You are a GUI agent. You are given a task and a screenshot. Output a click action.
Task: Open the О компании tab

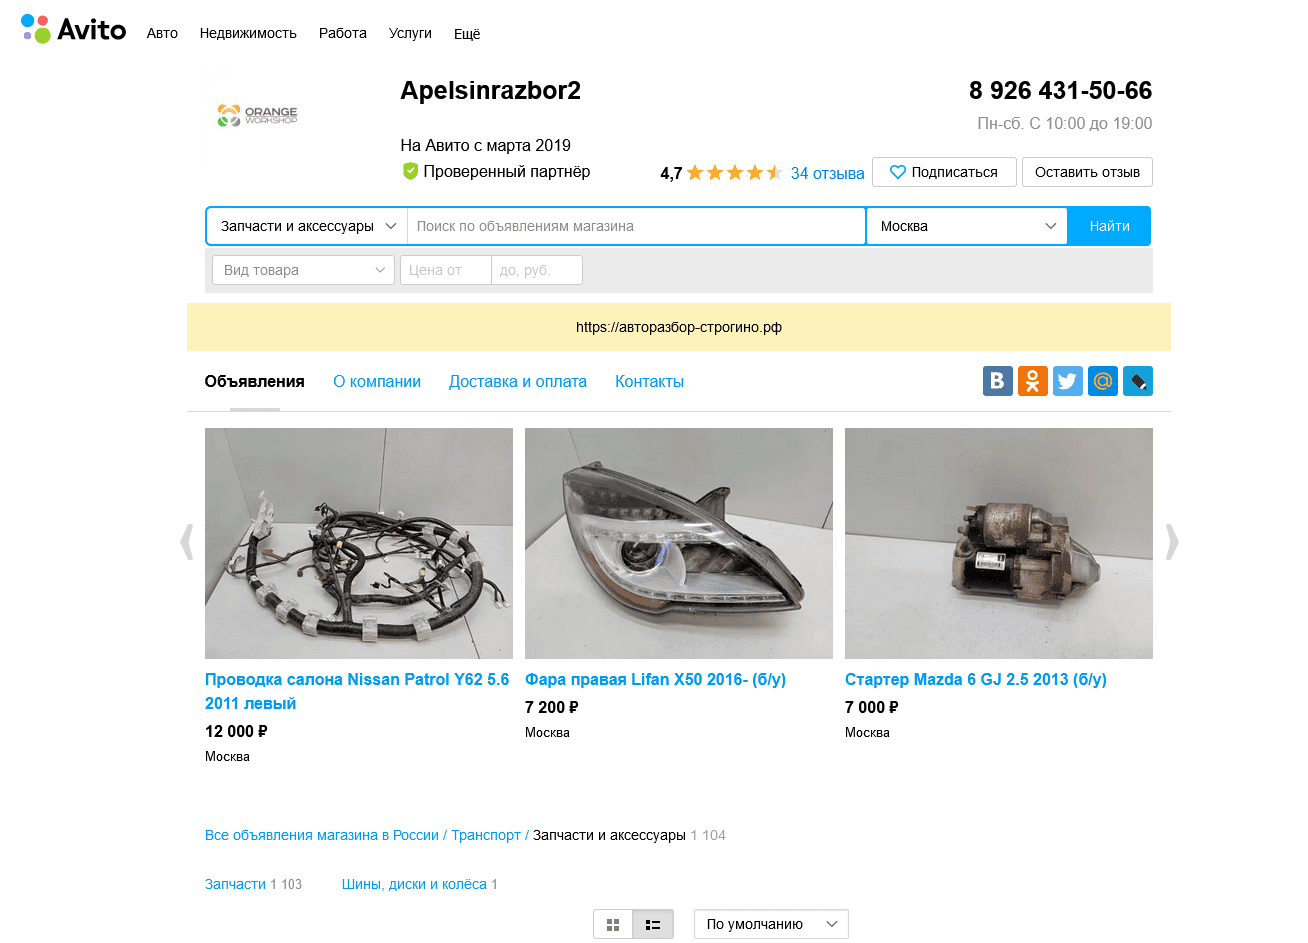click(377, 381)
